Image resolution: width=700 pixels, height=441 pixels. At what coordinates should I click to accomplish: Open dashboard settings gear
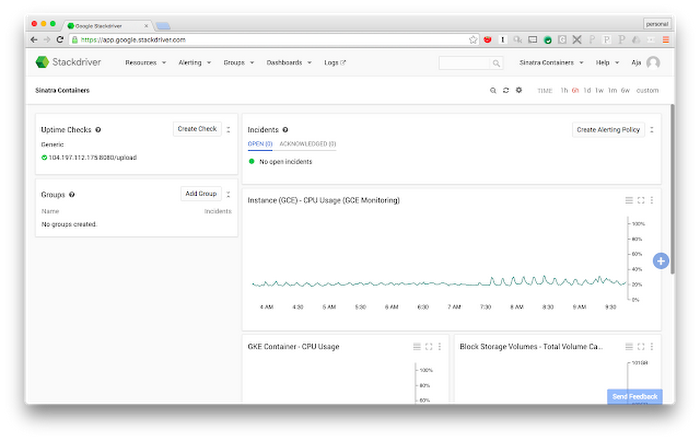[x=519, y=90]
